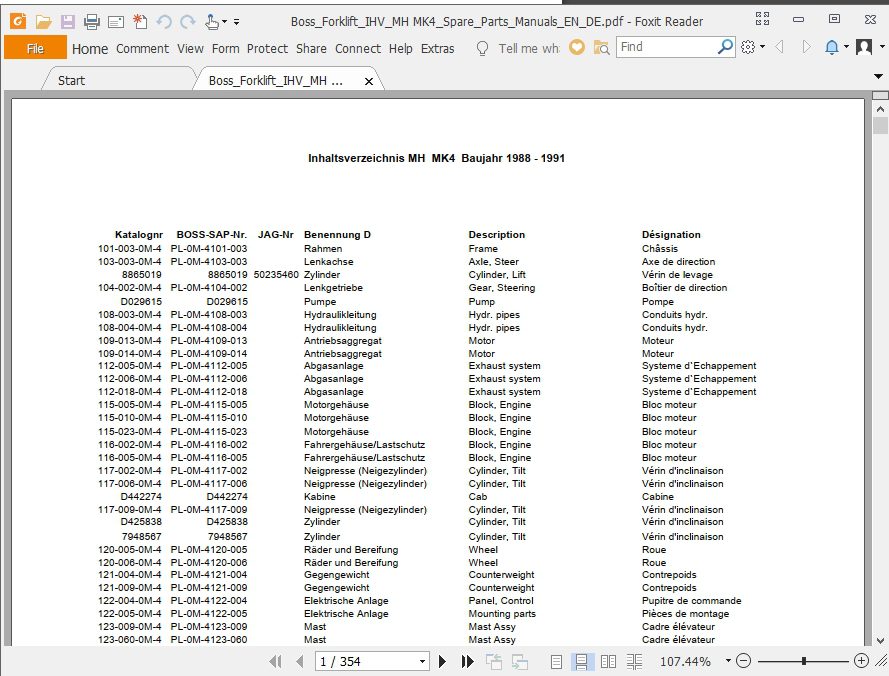Save the document with the floppy icon
The image size is (889, 676).
click(x=67, y=22)
